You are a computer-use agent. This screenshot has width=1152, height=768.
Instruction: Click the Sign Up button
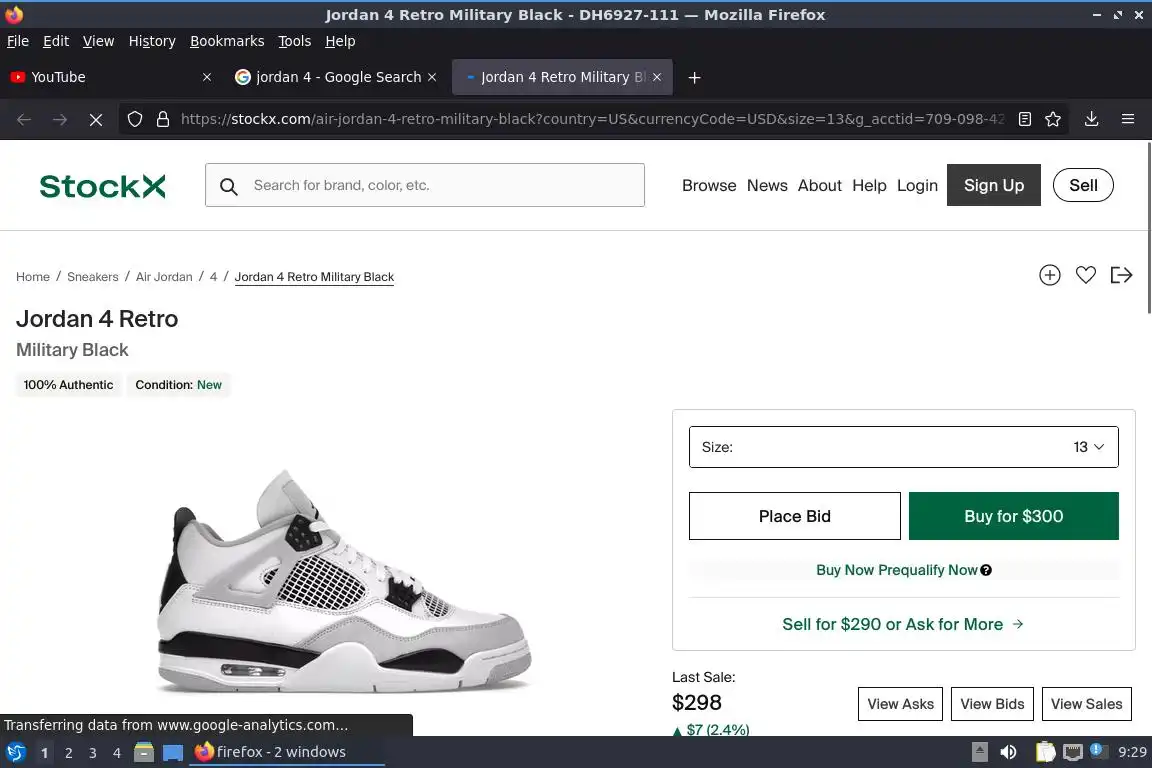(x=993, y=185)
